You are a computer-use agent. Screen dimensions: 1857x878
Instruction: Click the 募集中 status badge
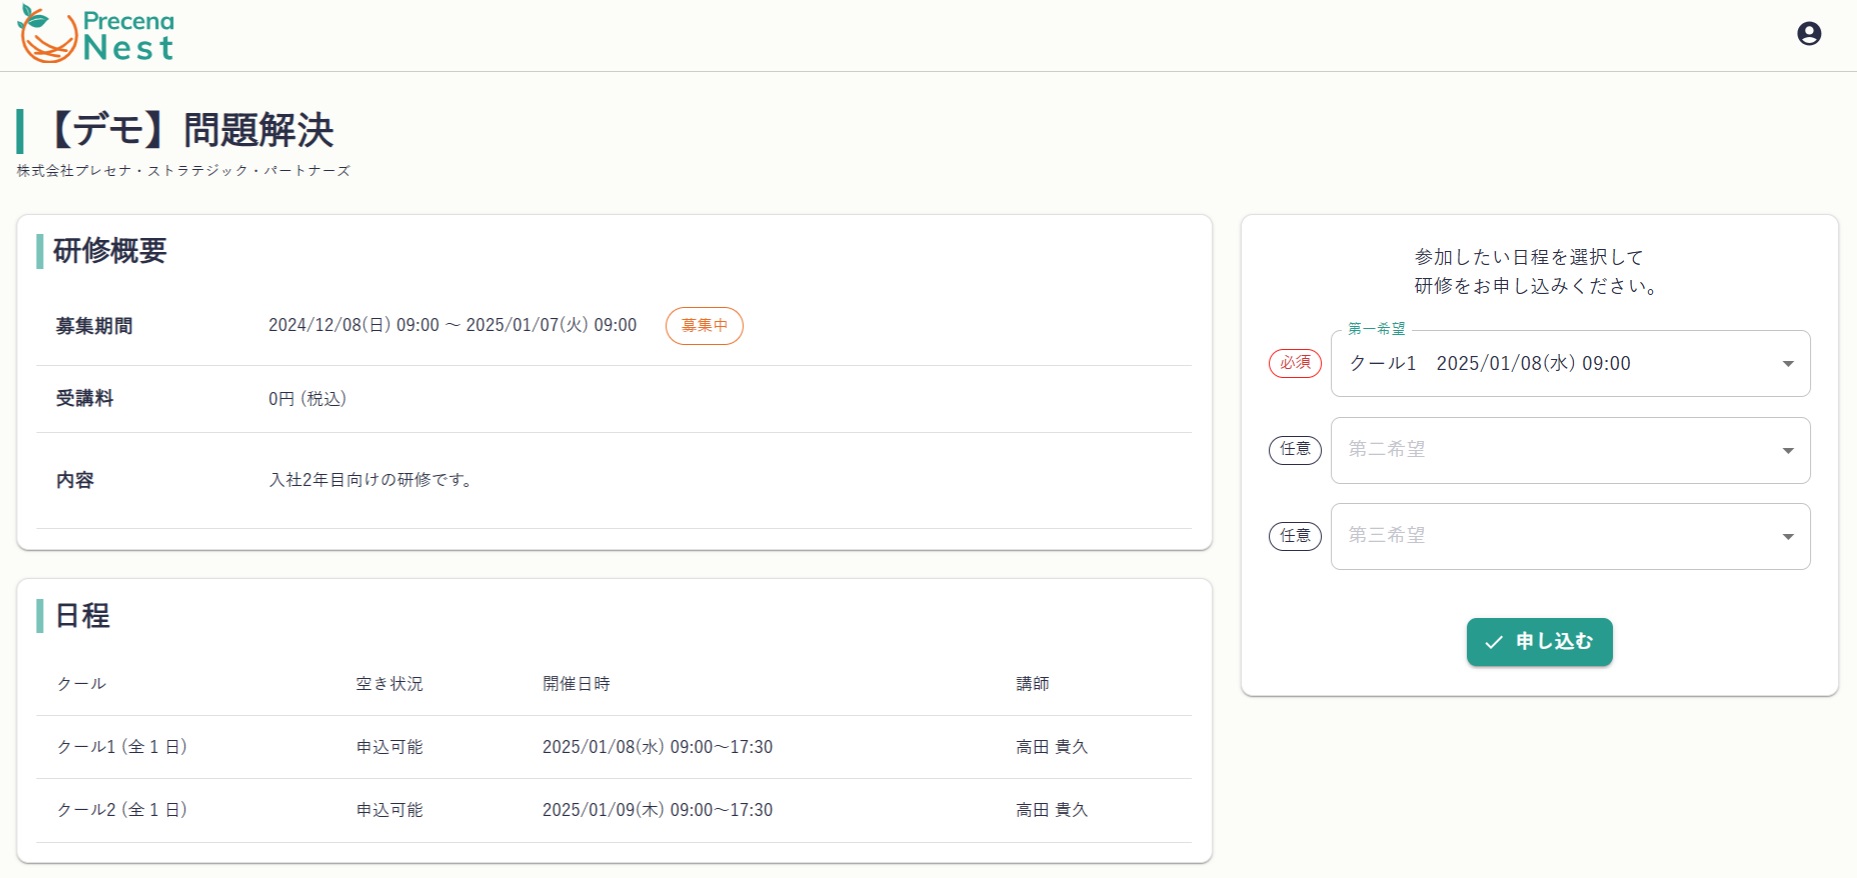704,326
